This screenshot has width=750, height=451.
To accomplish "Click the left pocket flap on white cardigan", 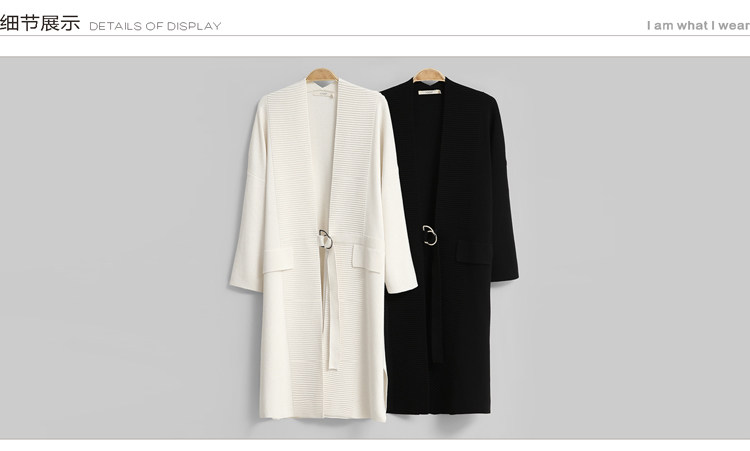I will click(x=278, y=261).
